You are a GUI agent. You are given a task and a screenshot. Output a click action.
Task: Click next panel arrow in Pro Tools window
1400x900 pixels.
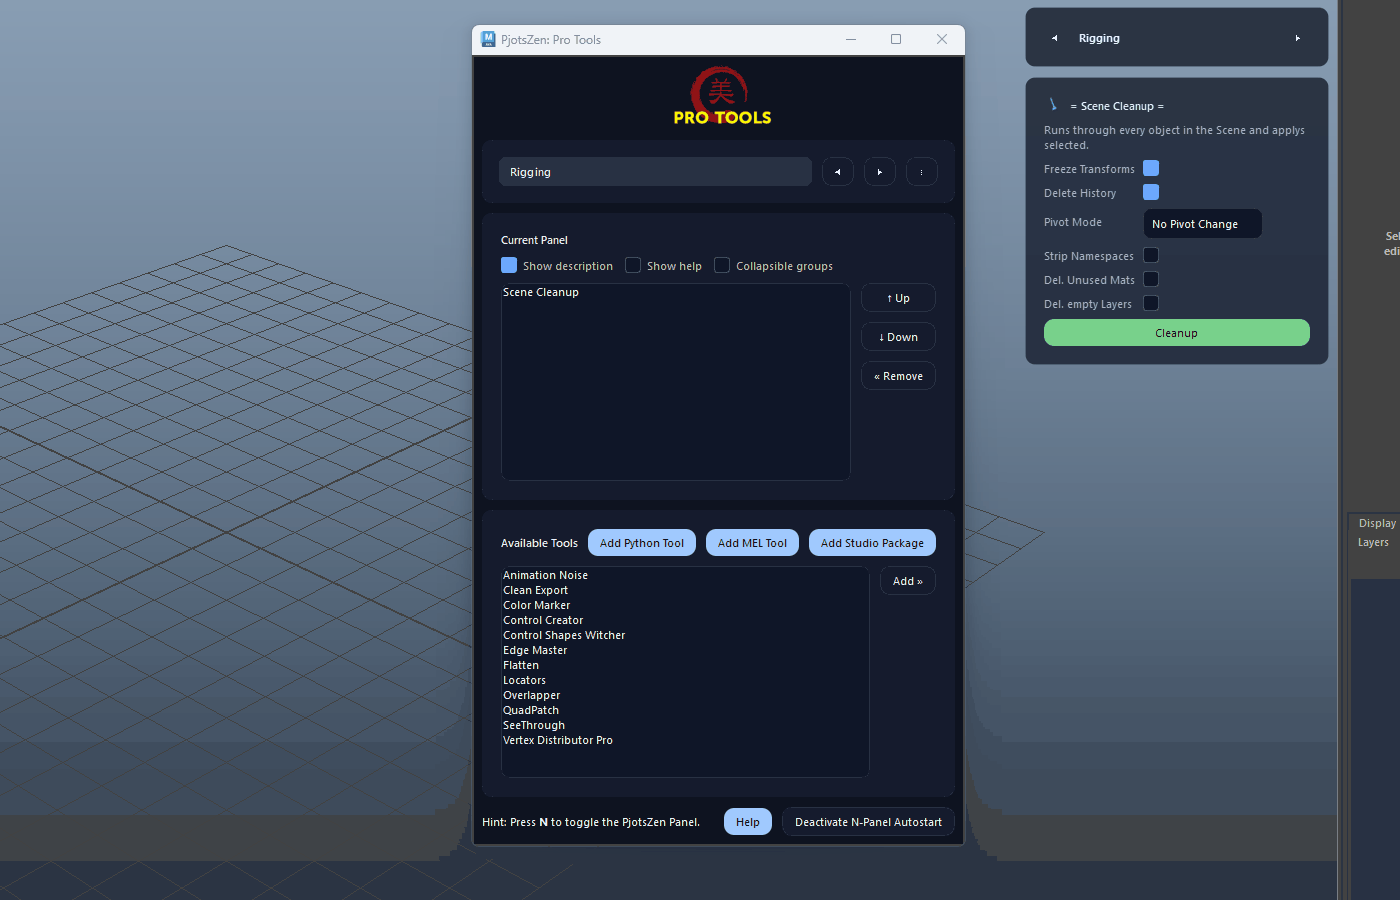(x=879, y=172)
